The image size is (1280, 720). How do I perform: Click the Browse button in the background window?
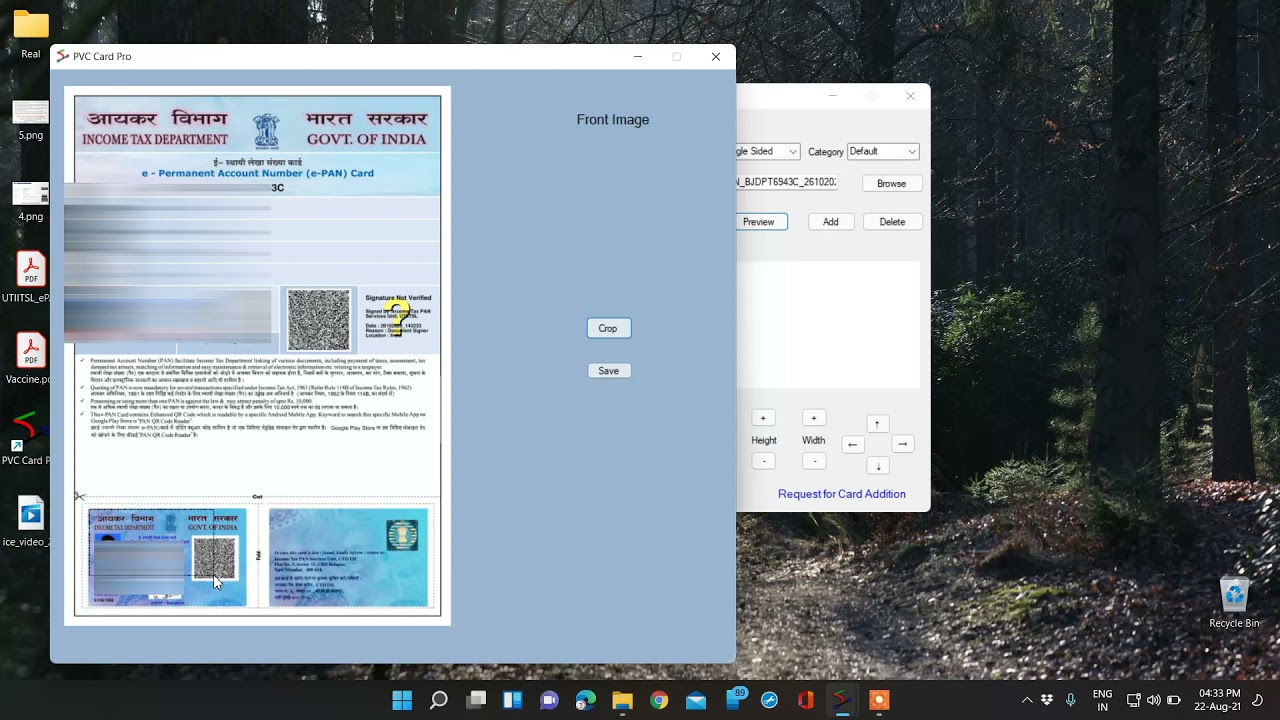(891, 184)
